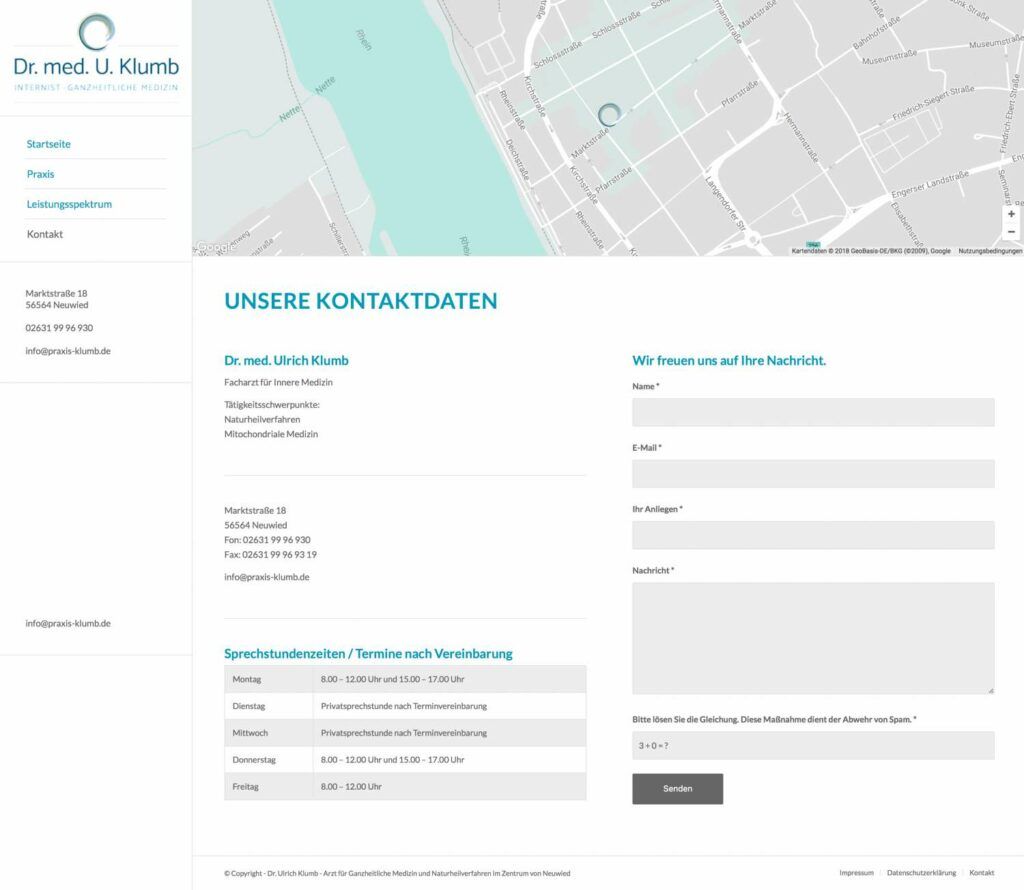This screenshot has height=890, width=1024.
Task: Click the Fon: 02631 99 96 930 line
Action: click(267, 540)
